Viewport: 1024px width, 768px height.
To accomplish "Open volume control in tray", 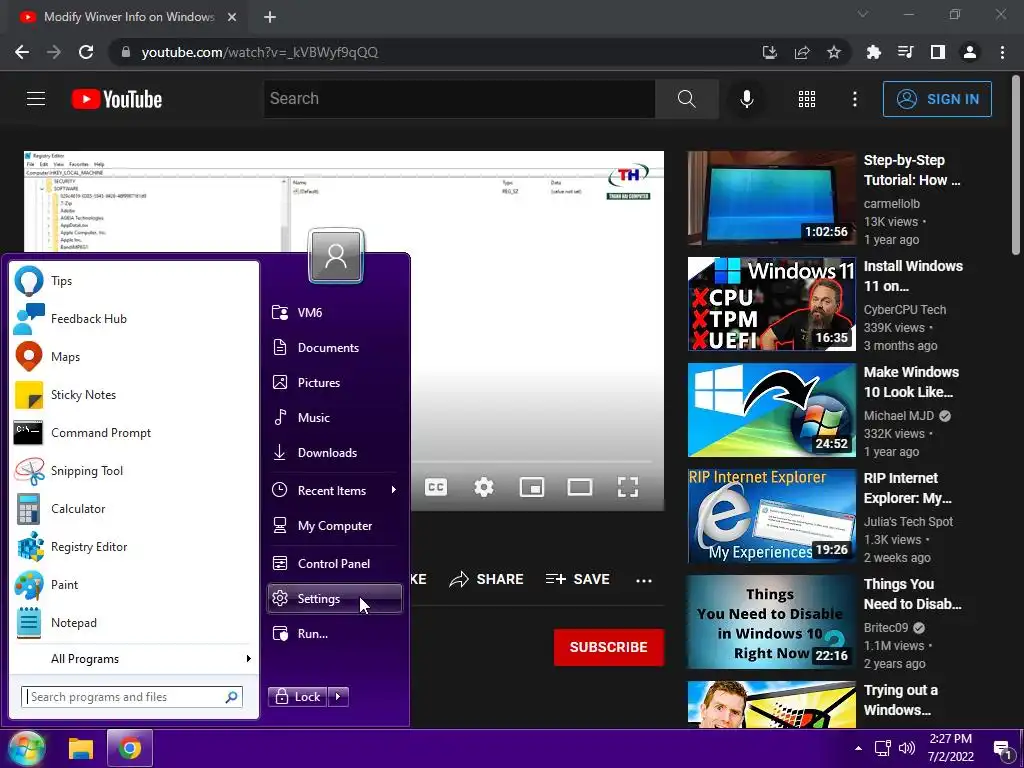I will pyautogui.click(x=906, y=748).
